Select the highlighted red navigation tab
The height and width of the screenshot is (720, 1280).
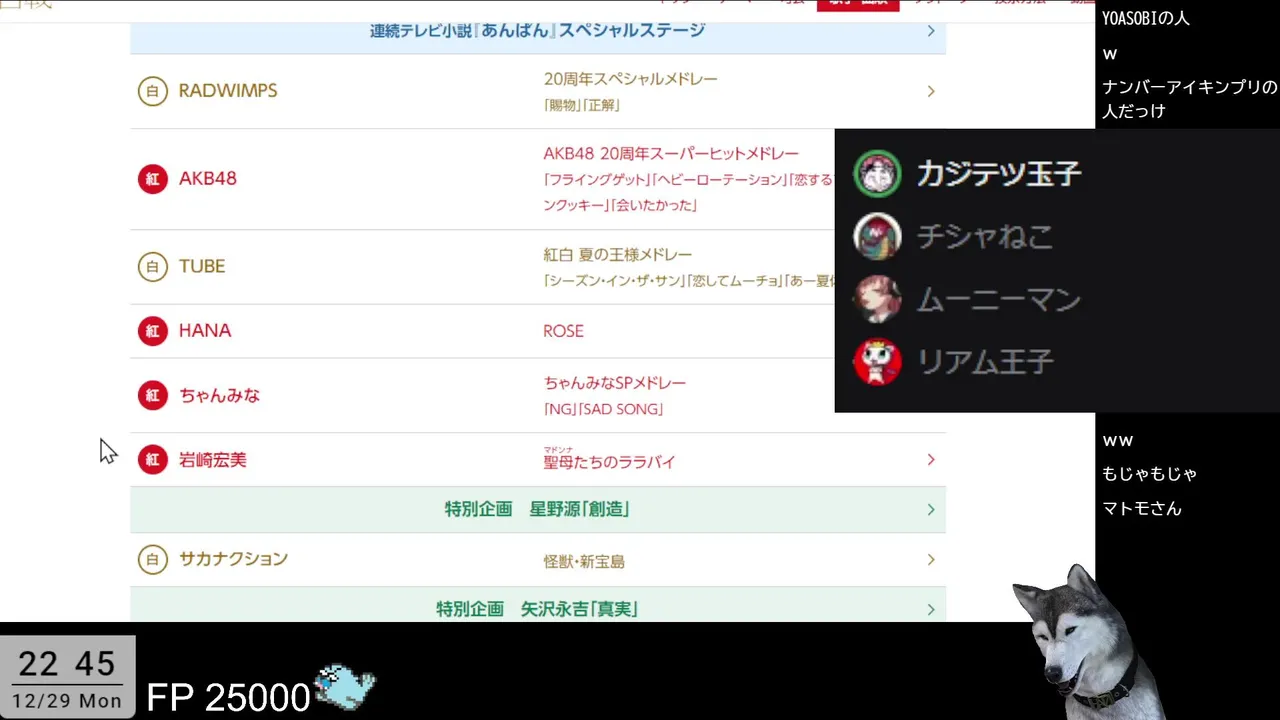(858, 5)
